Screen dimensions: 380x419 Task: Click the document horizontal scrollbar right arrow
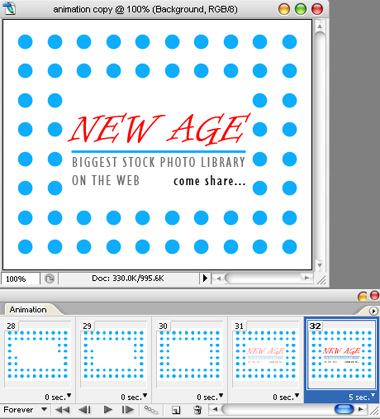click(x=306, y=278)
